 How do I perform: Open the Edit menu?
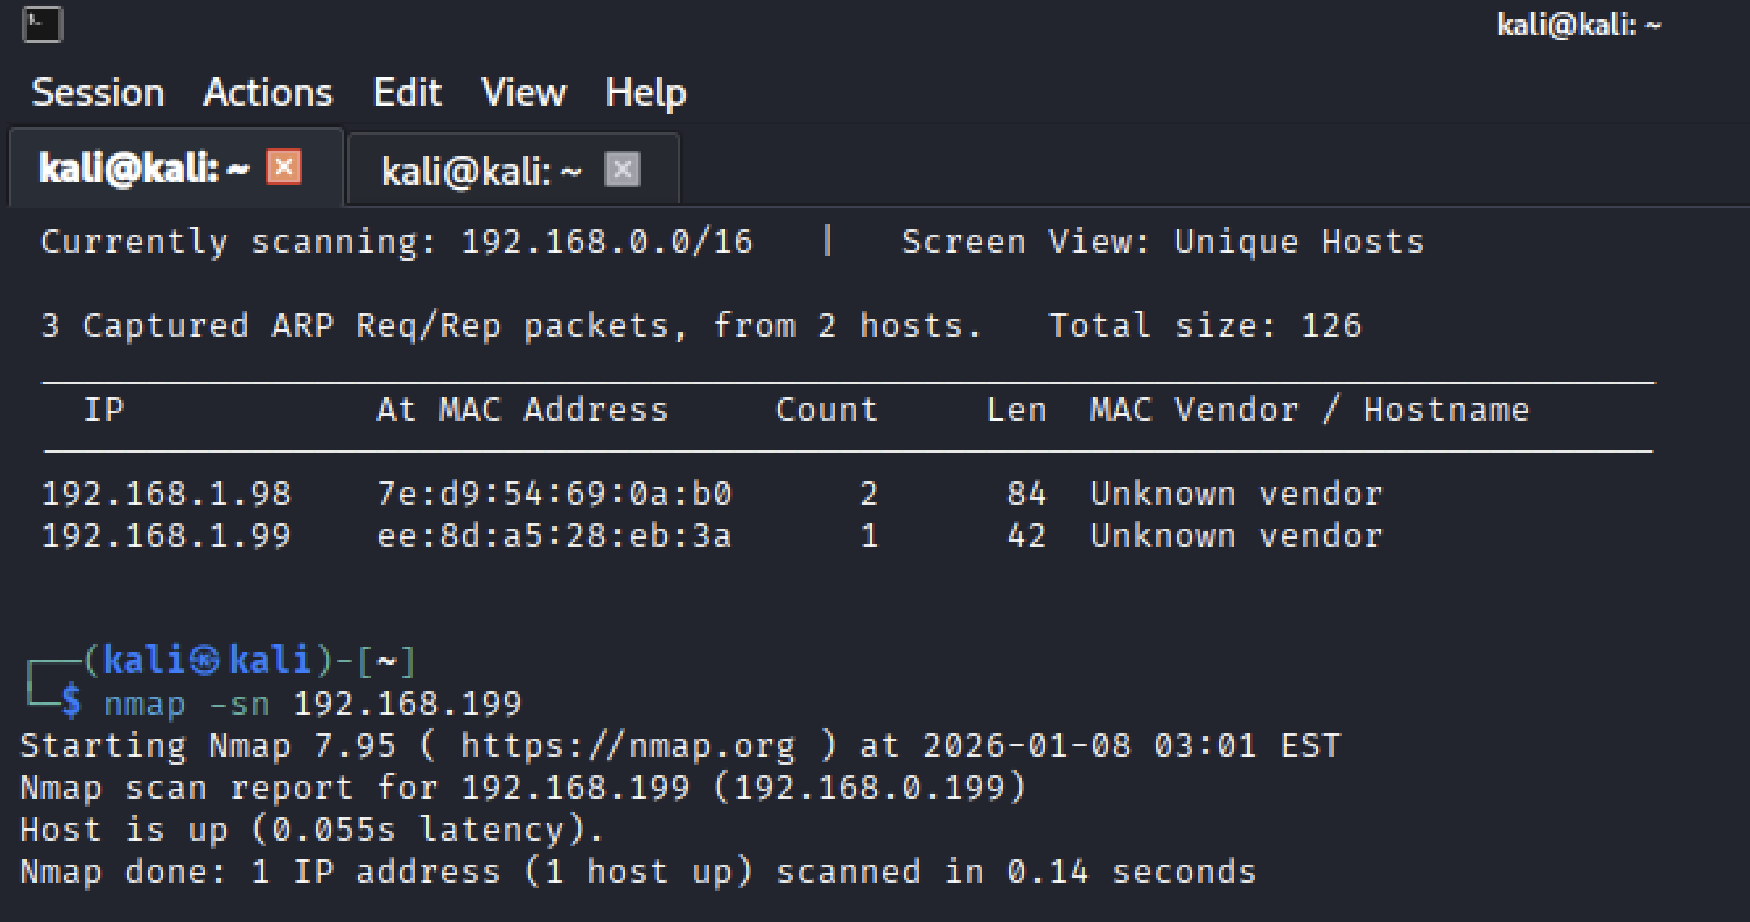(x=407, y=93)
